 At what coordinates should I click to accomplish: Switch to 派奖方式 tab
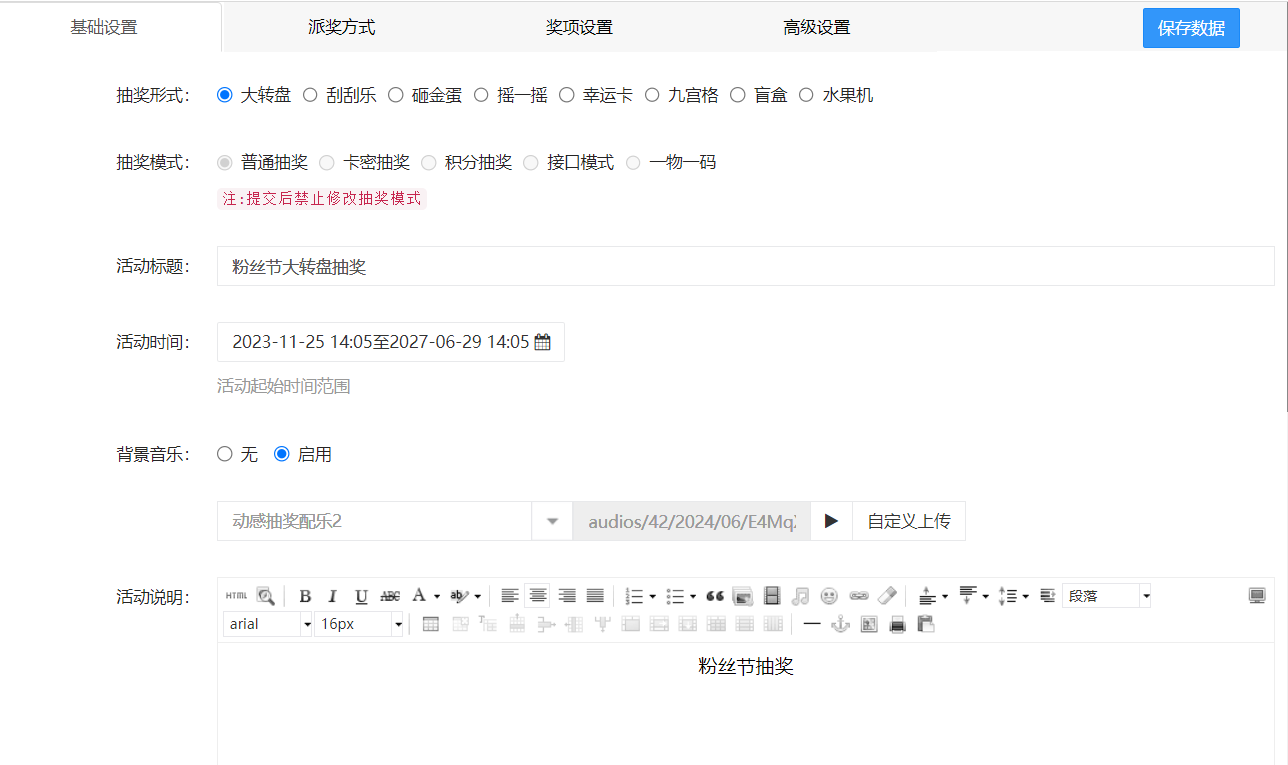pyautogui.click(x=341, y=27)
